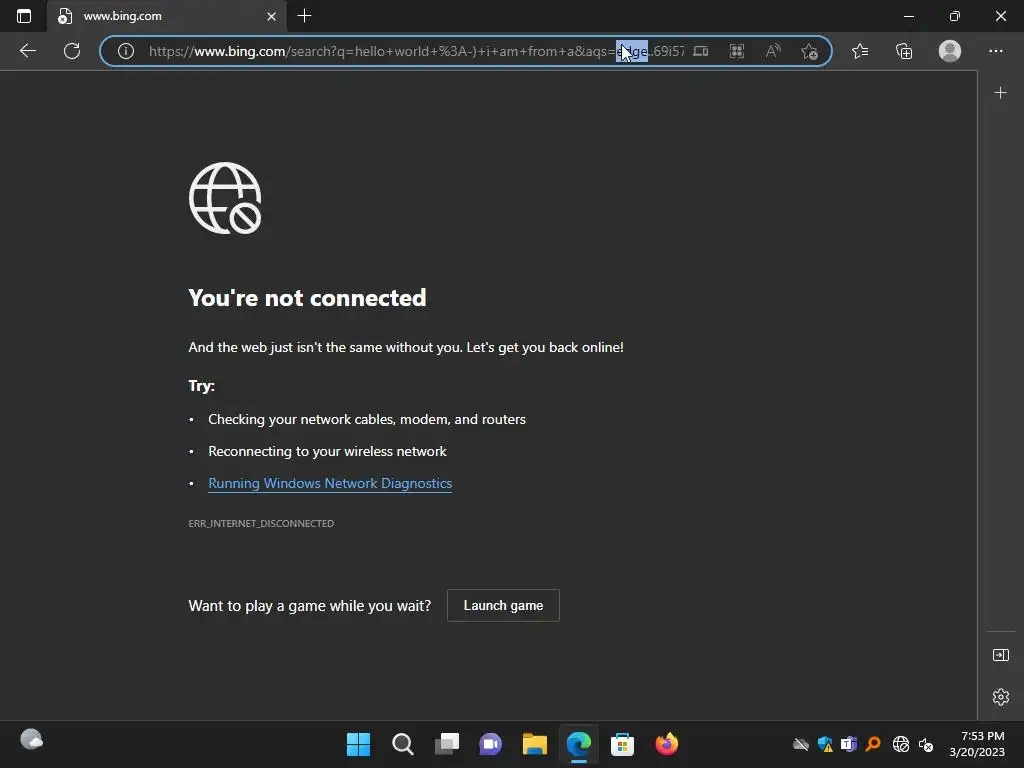Activate Read aloud icon
Screen dimensions: 1024x768
[x=773, y=51]
